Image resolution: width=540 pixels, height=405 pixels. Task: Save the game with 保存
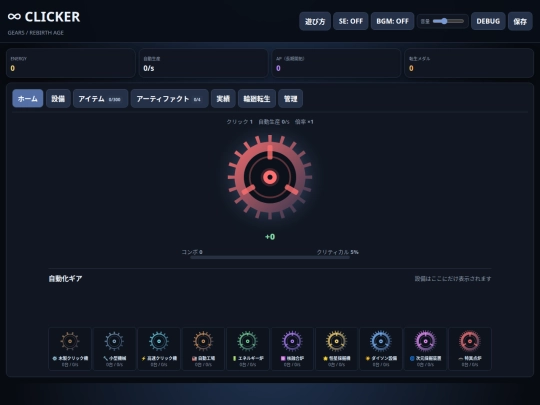coord(520,21)
